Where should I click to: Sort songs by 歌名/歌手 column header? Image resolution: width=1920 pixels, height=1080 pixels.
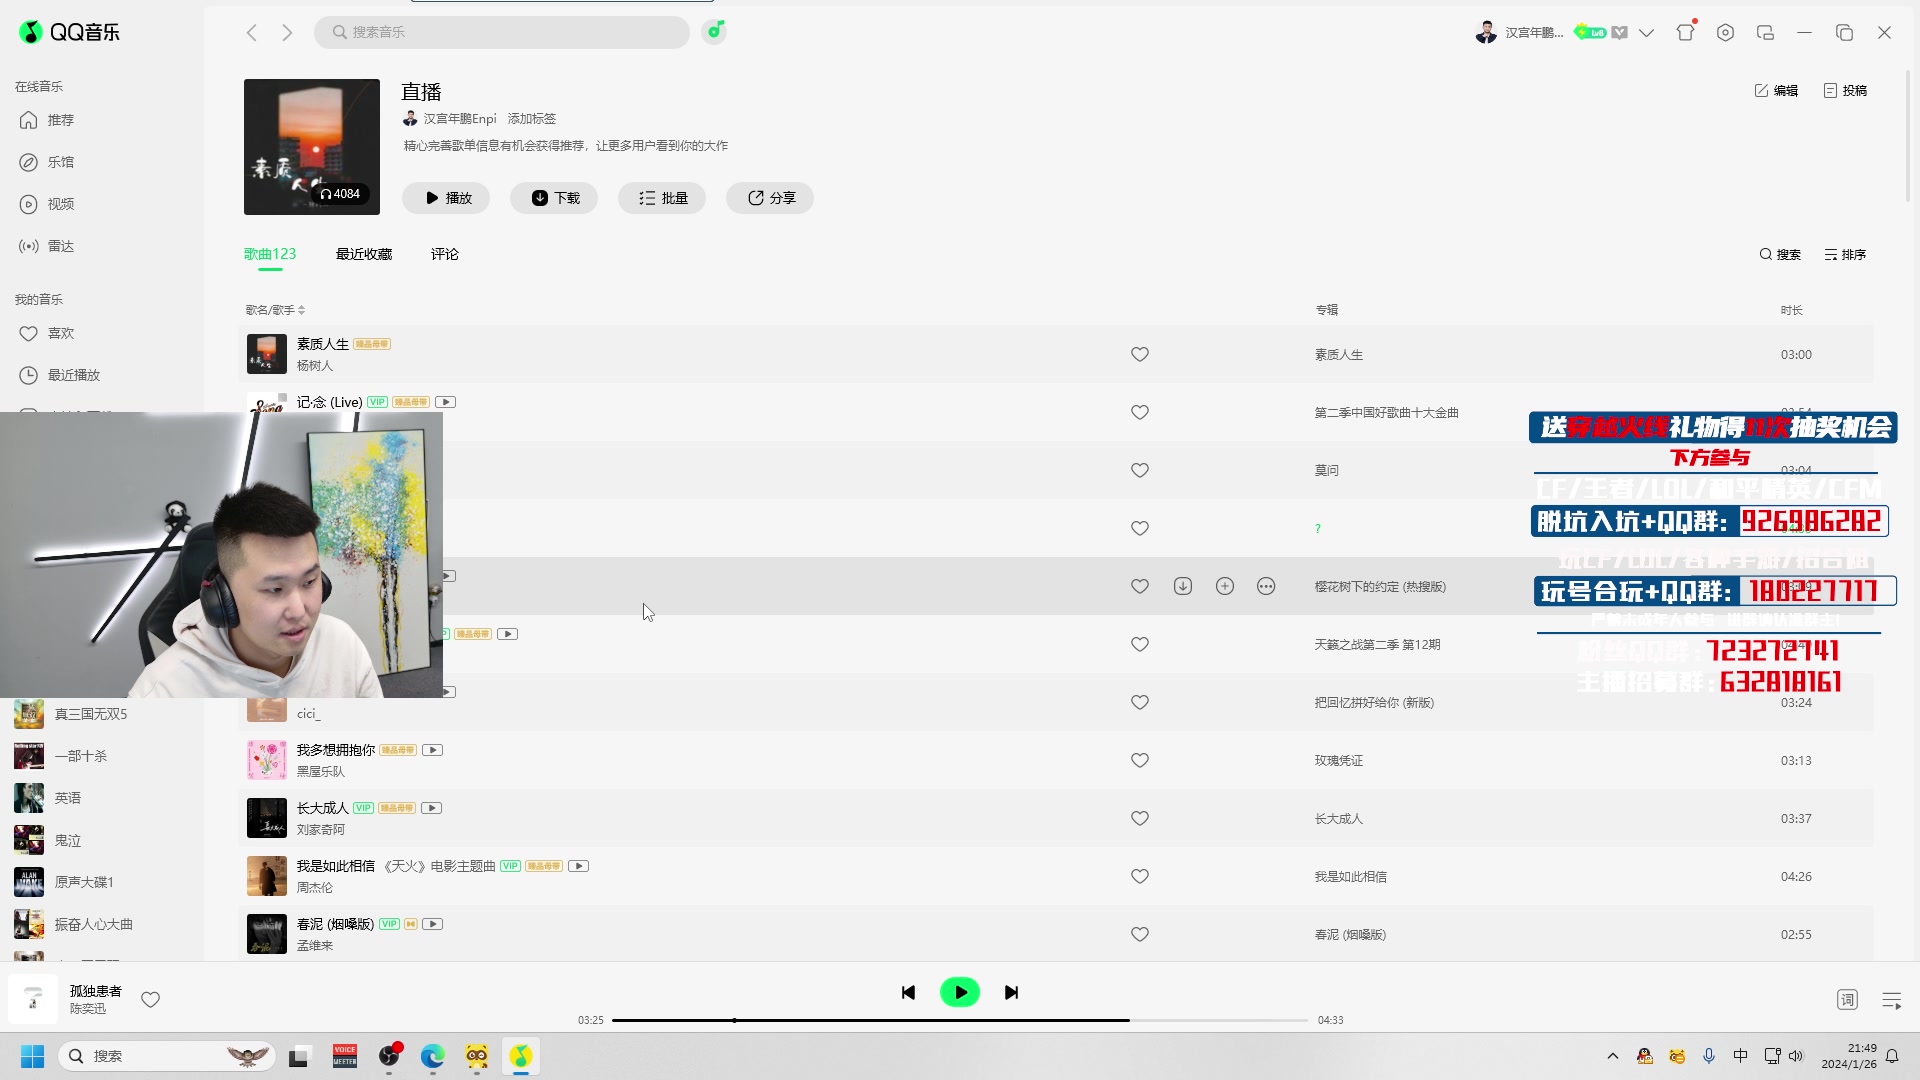click(x=275, y=310)
